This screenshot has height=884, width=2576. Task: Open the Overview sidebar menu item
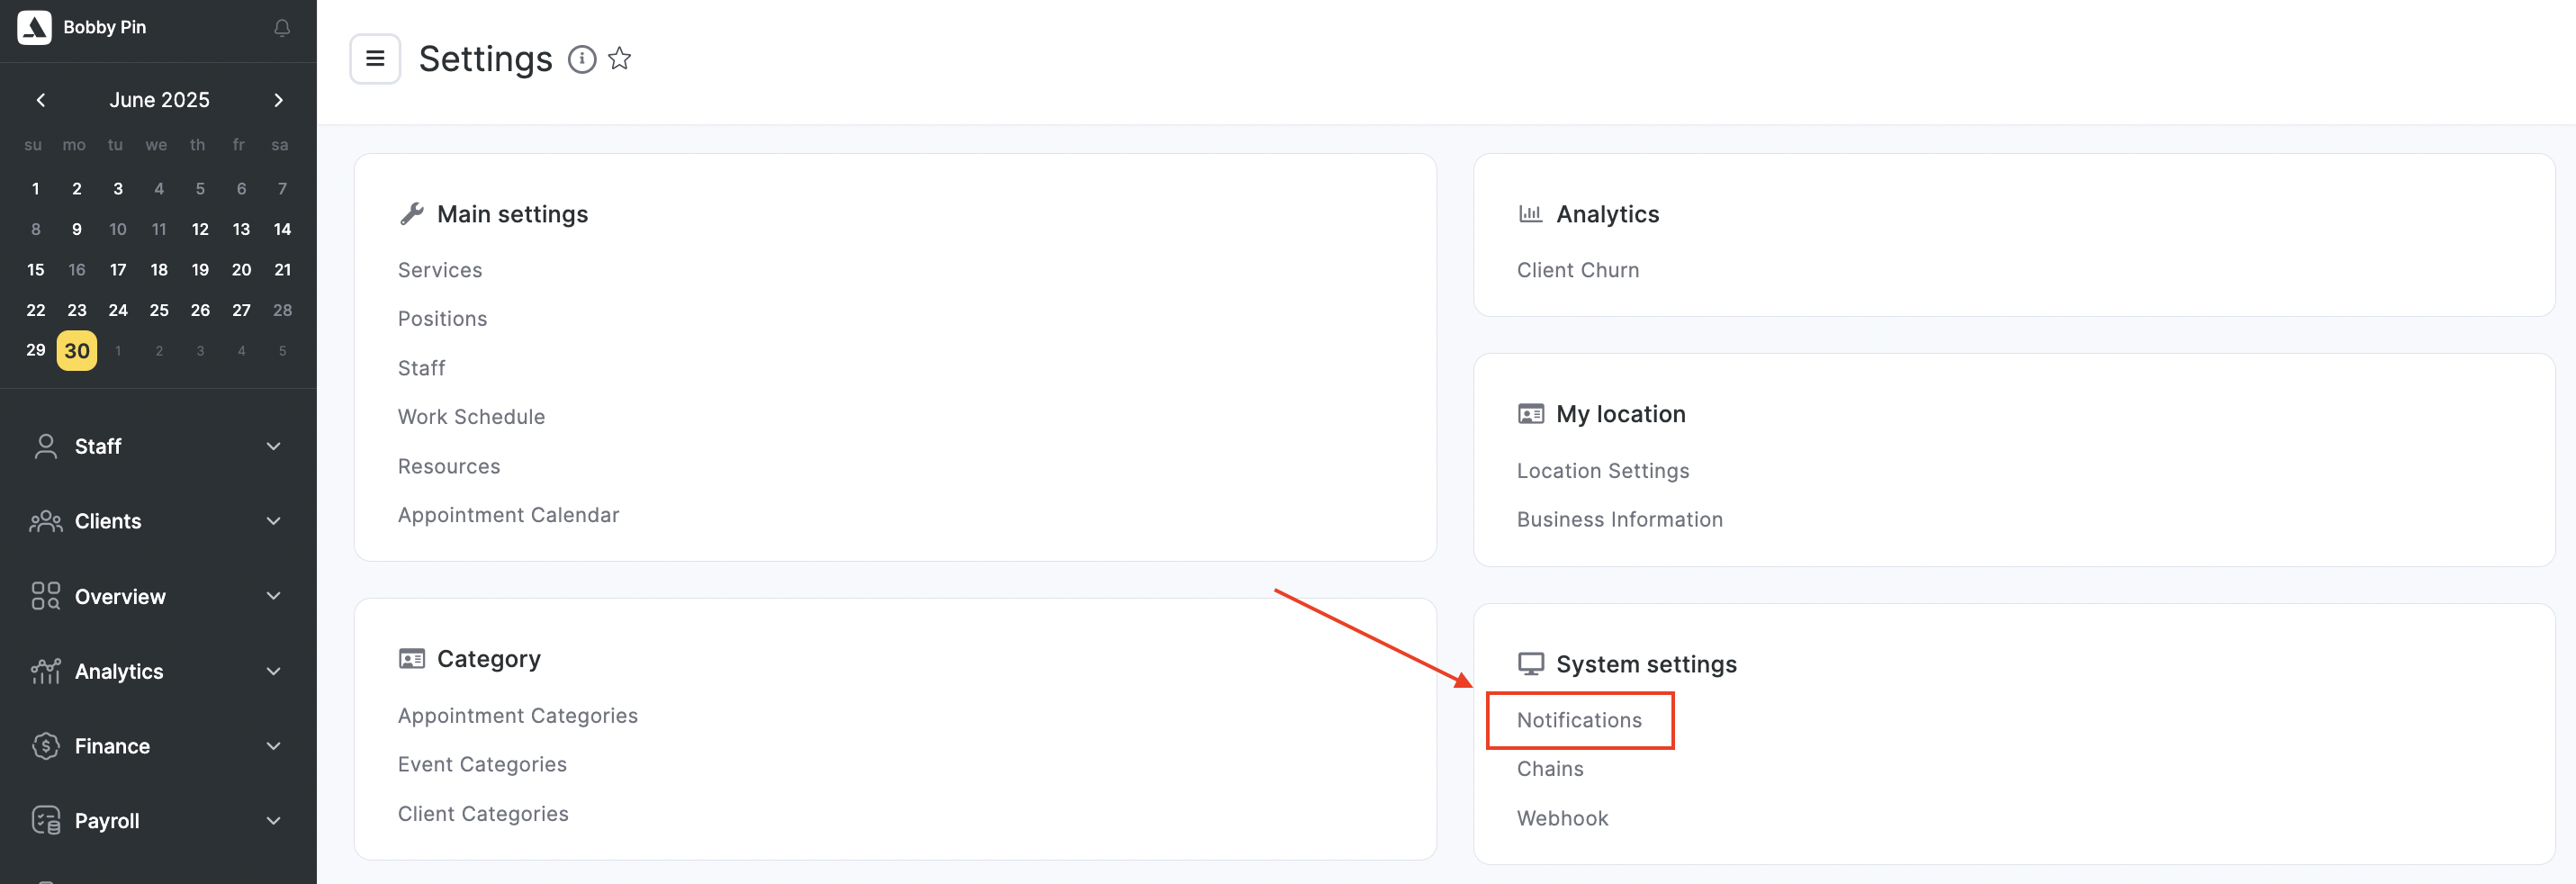click(158, 596)
